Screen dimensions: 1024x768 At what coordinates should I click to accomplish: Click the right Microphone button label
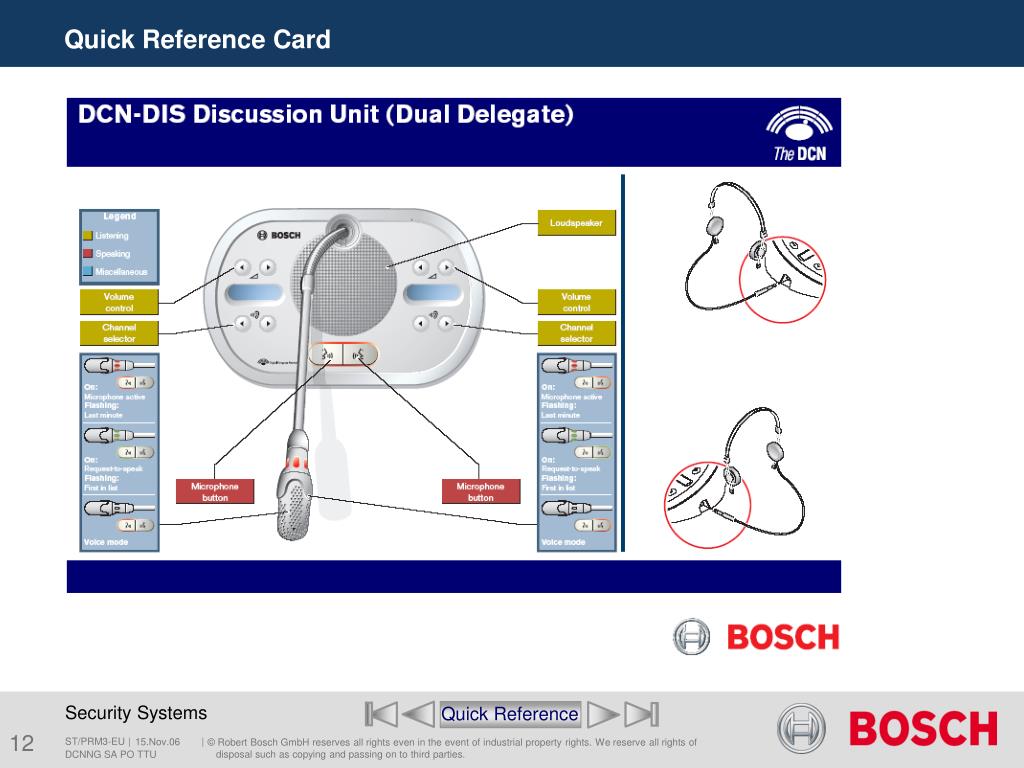481,492
